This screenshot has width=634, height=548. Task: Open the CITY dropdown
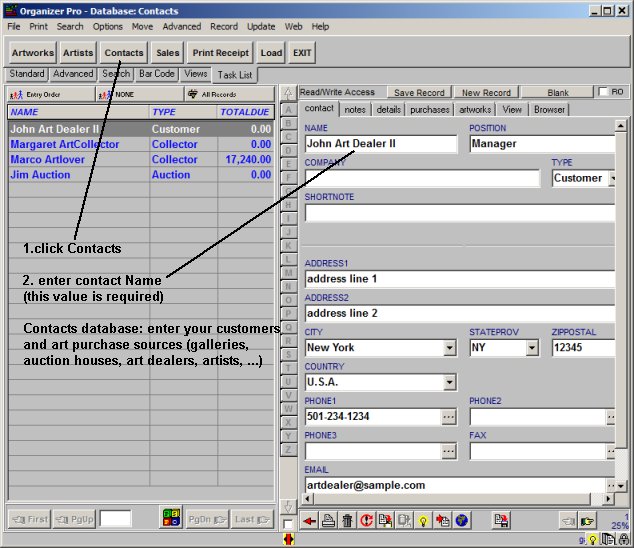450,348
